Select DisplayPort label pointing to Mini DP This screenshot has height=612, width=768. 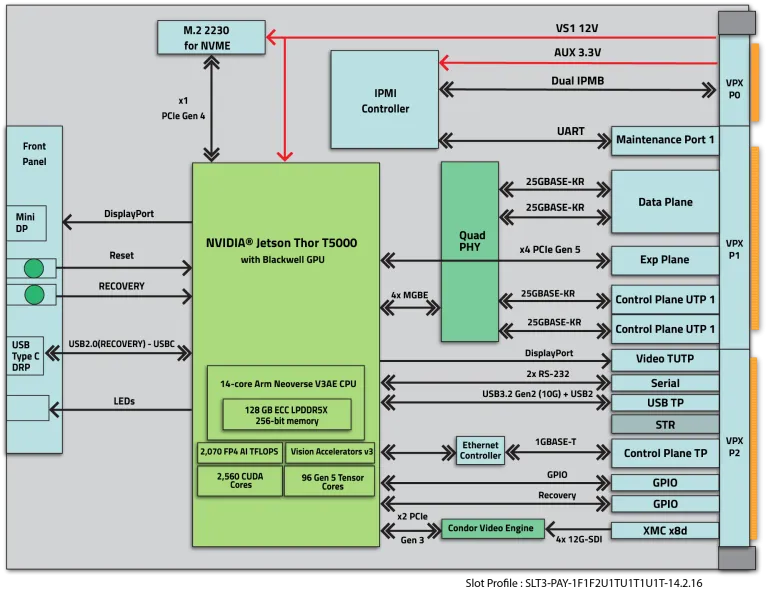(129, 214)
